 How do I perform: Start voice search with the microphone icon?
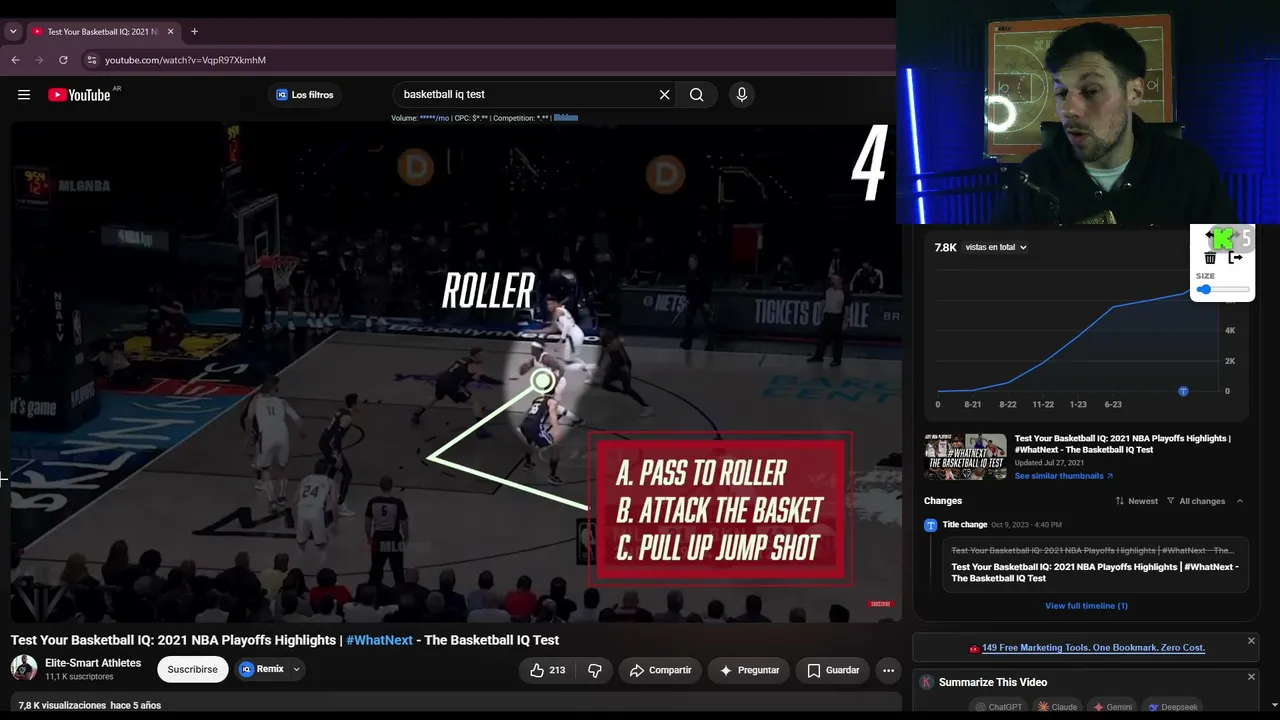tap(741, 95)
